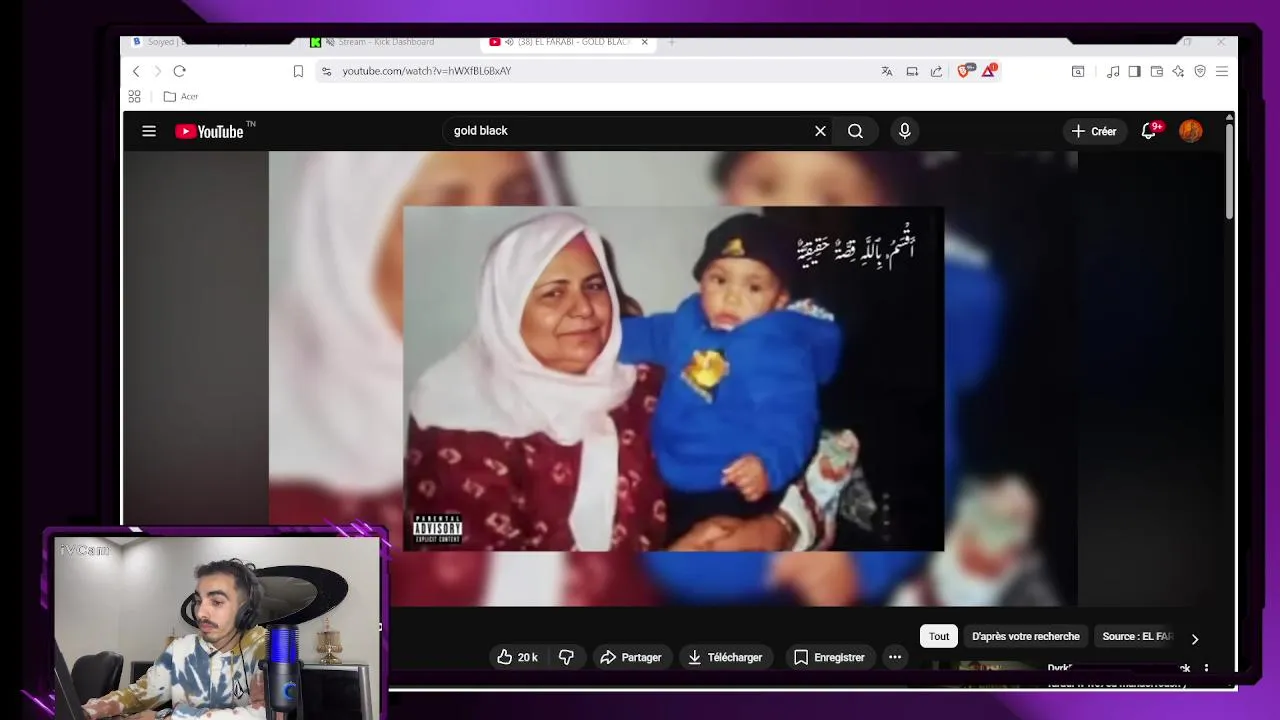
Task: Focus the youtube.com address bar URL
Action: pos(426,71)
